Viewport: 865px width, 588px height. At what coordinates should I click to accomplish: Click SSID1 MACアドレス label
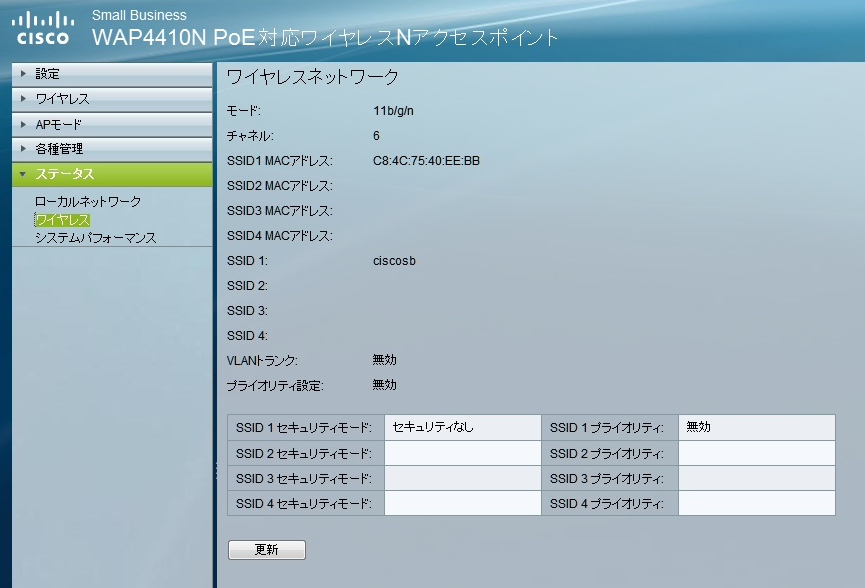click(x=280, y=161)
